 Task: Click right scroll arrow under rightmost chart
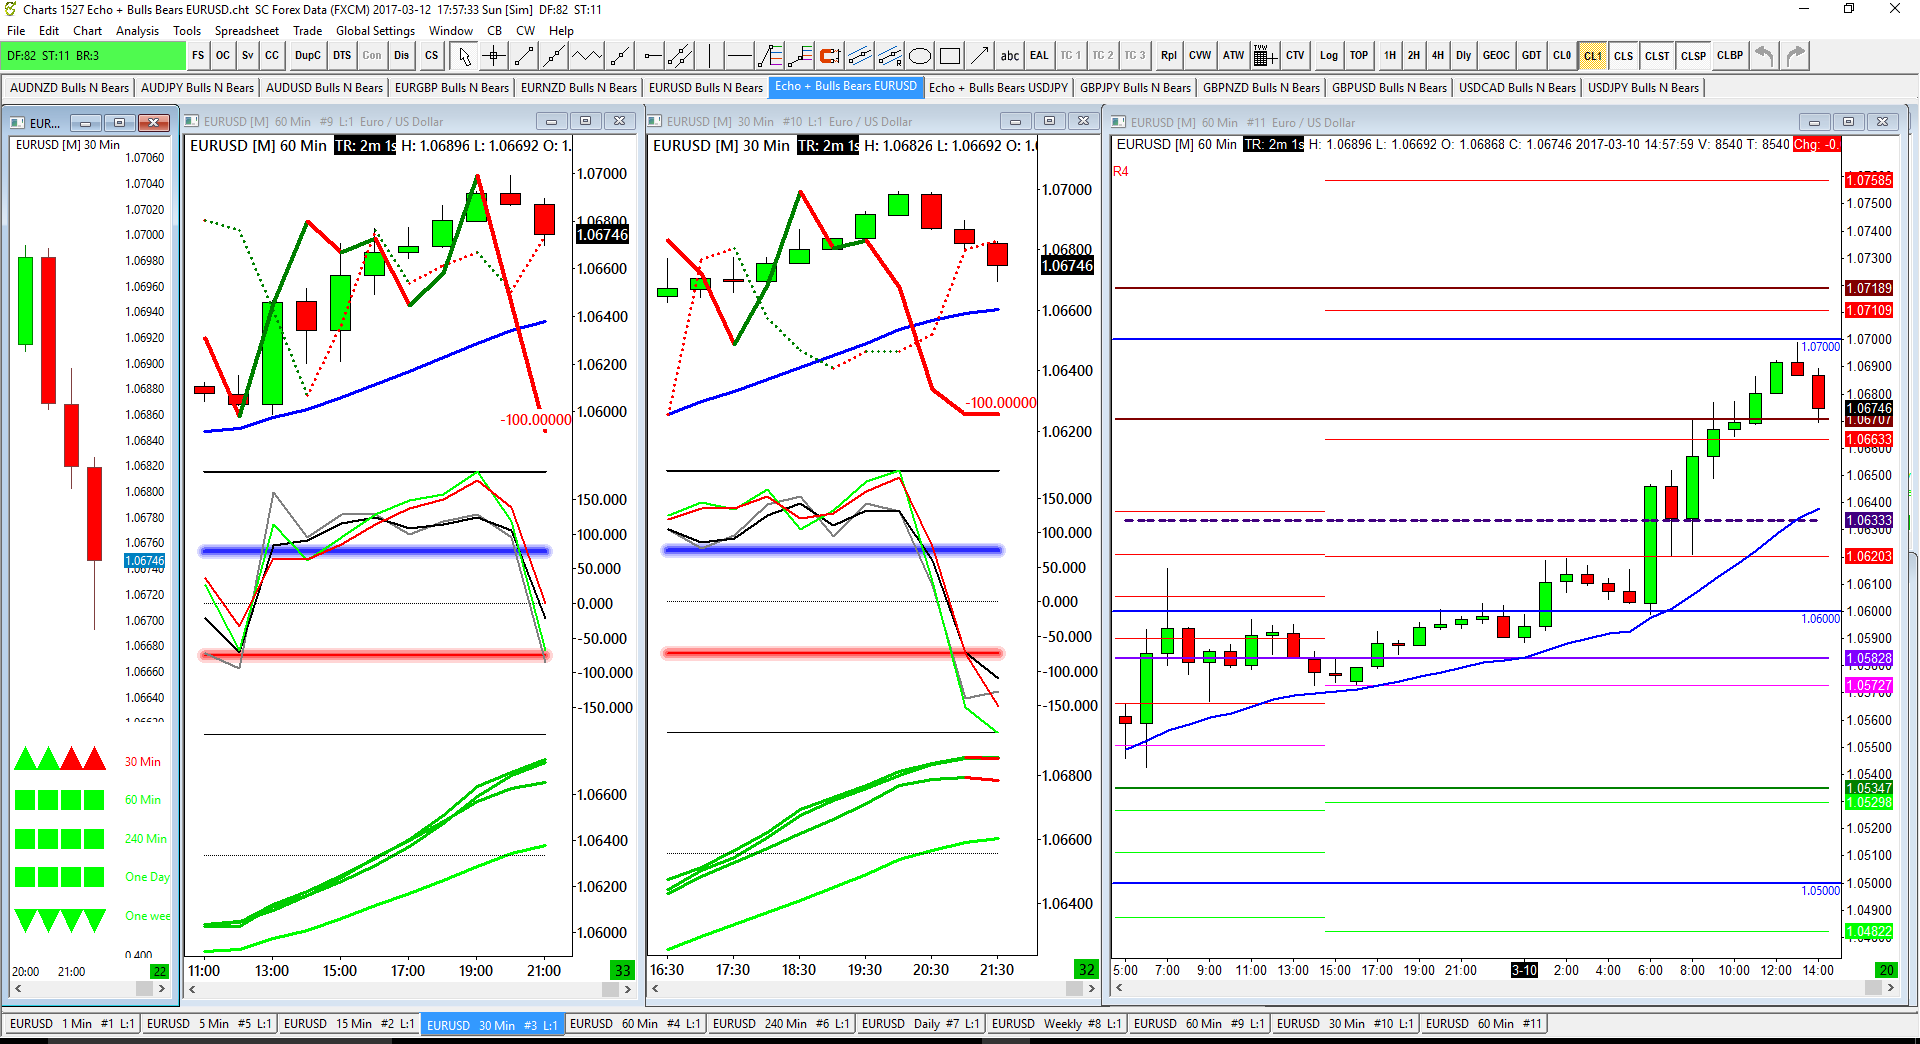tap(1890, 988)
